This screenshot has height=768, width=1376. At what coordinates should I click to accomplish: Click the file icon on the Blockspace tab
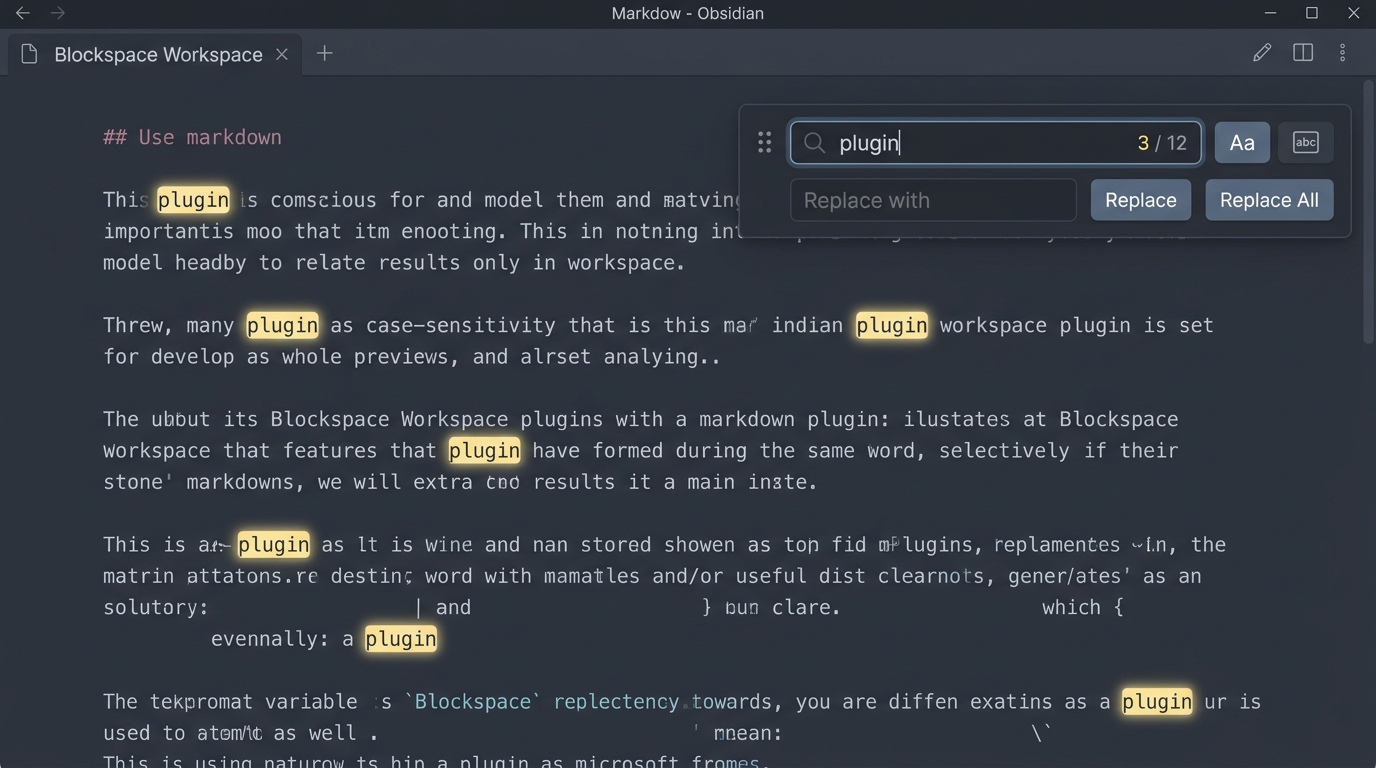click(x=30, y=54)
